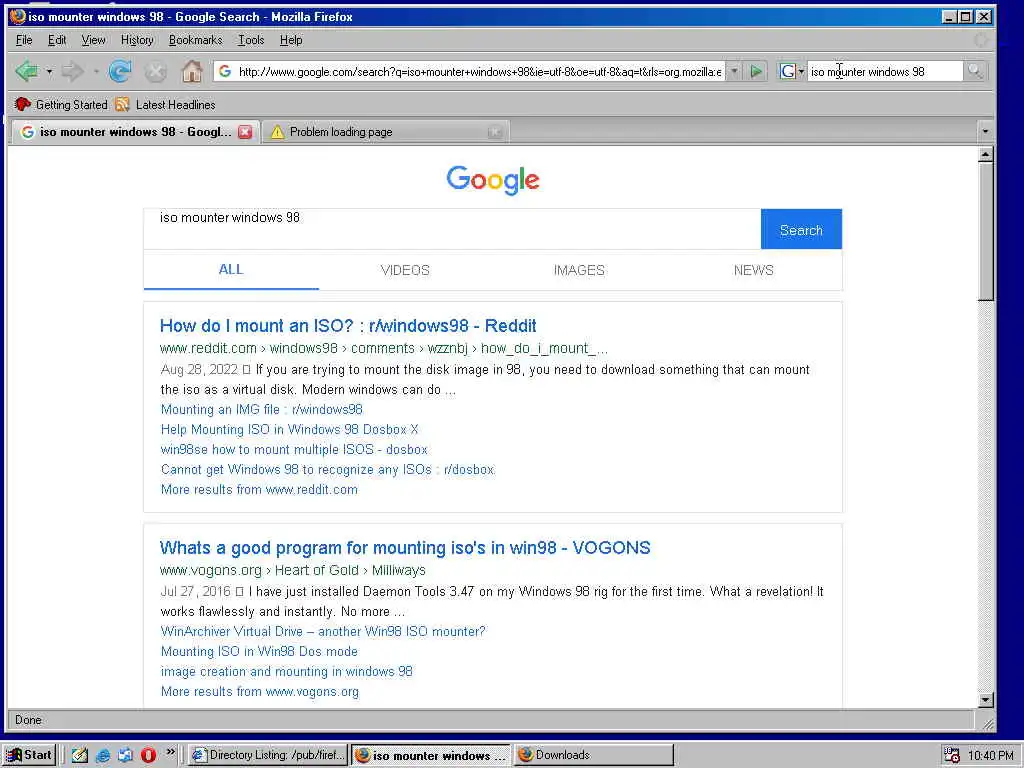Viewport: 1024px width, 768px height.
Task: Click the greyed Forward arrow button
Action: (72, 71)
